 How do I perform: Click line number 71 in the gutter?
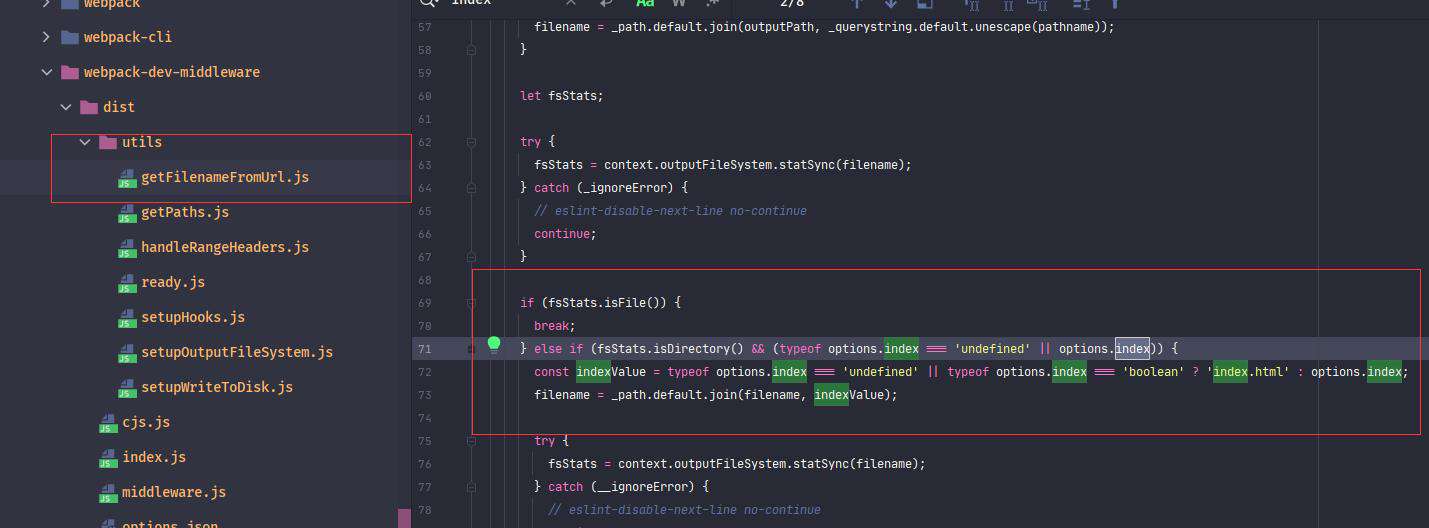pyautogui.click(x=423, y=348)
